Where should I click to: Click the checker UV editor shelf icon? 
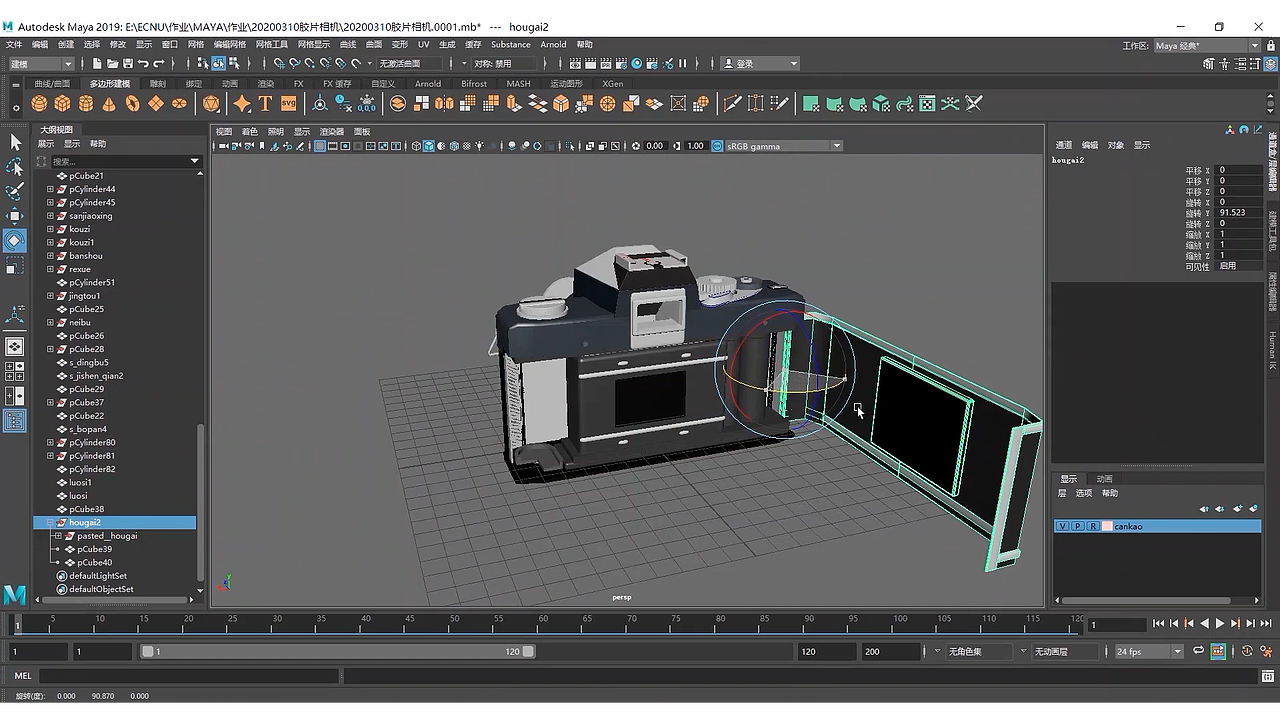927,103
